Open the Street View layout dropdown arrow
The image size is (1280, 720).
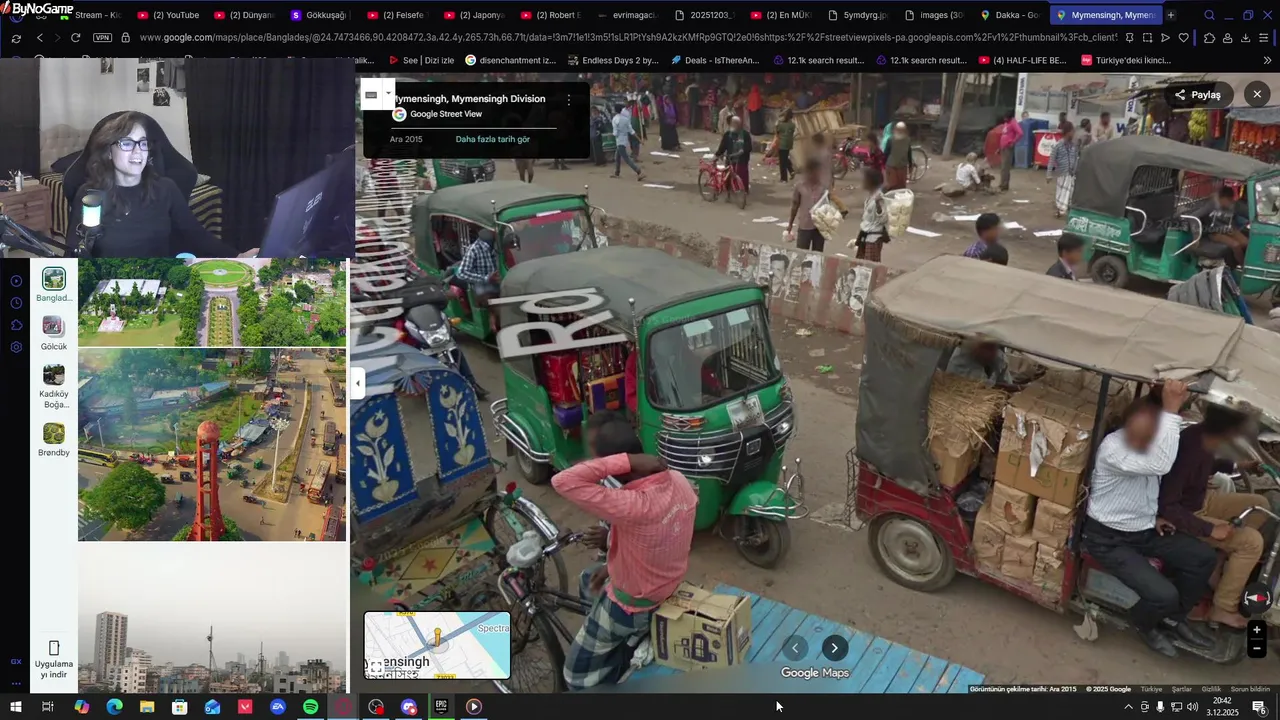(x=388, y=94)
